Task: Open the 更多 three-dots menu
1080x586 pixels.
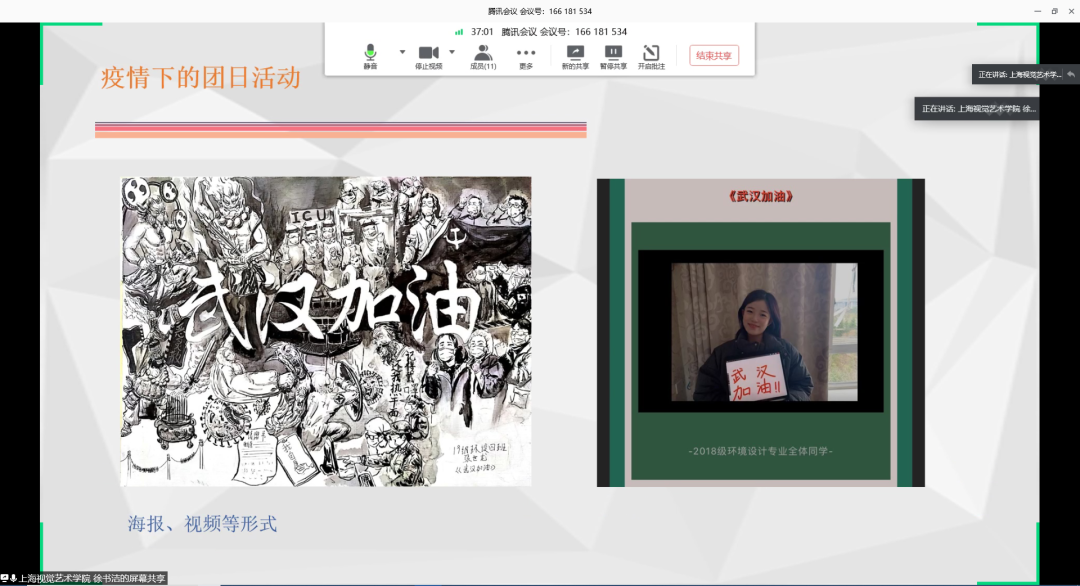Action: tap(526, 56)
